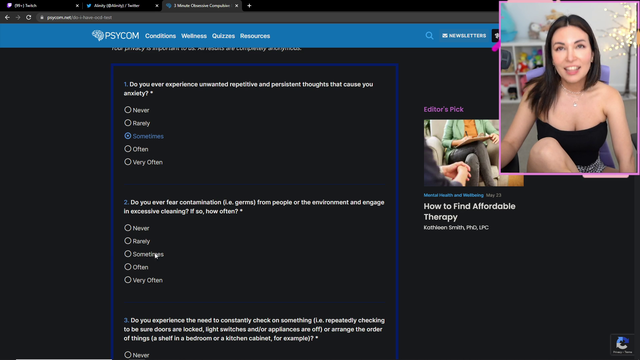
Task: Click the Mental Health and Wellbeing category link
Action: [x=453, y=195]
